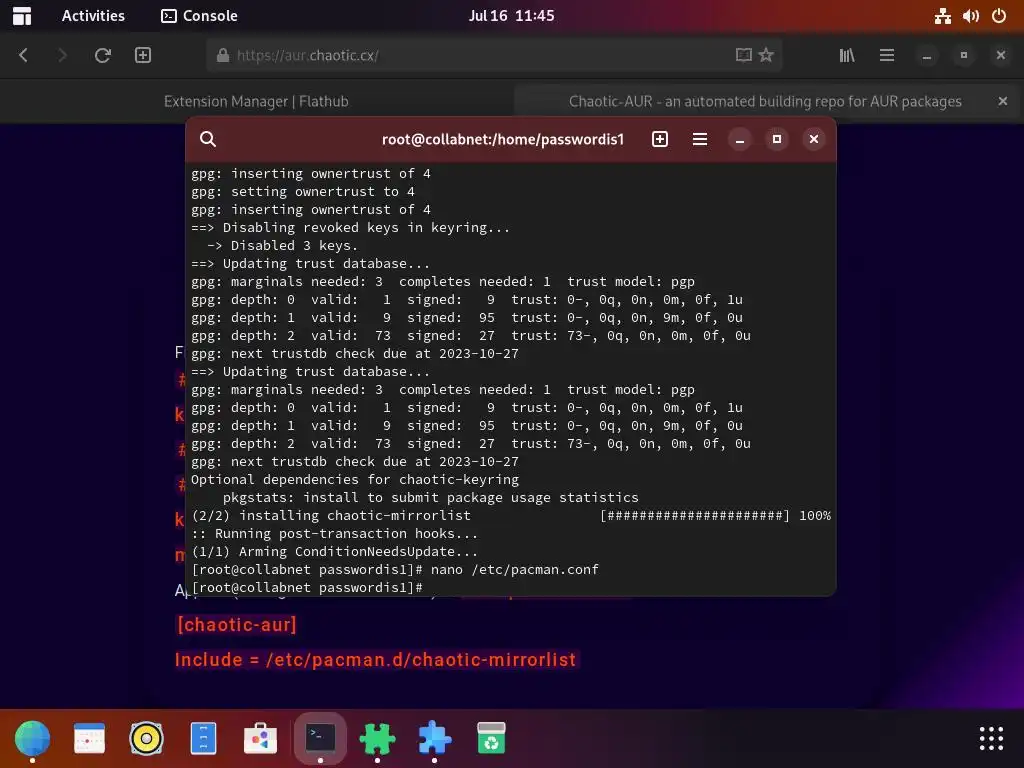Go back in the browser

click(24, 56)
